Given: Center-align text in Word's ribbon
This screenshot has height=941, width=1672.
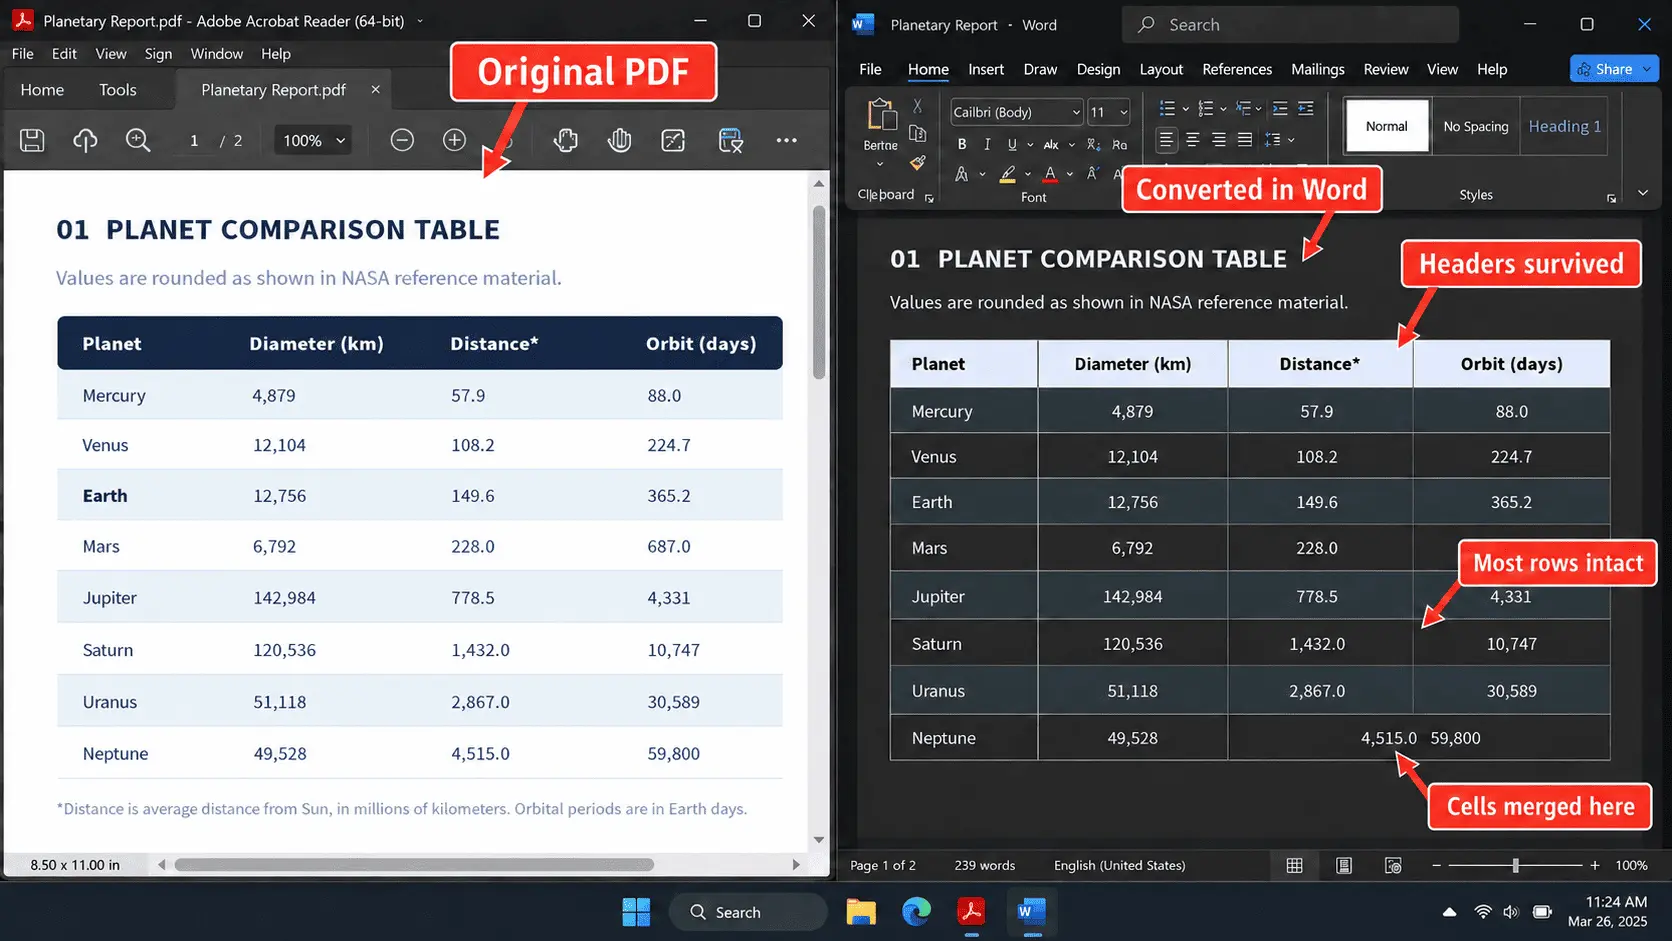Looking at the screenshot, I should 1193,140.
